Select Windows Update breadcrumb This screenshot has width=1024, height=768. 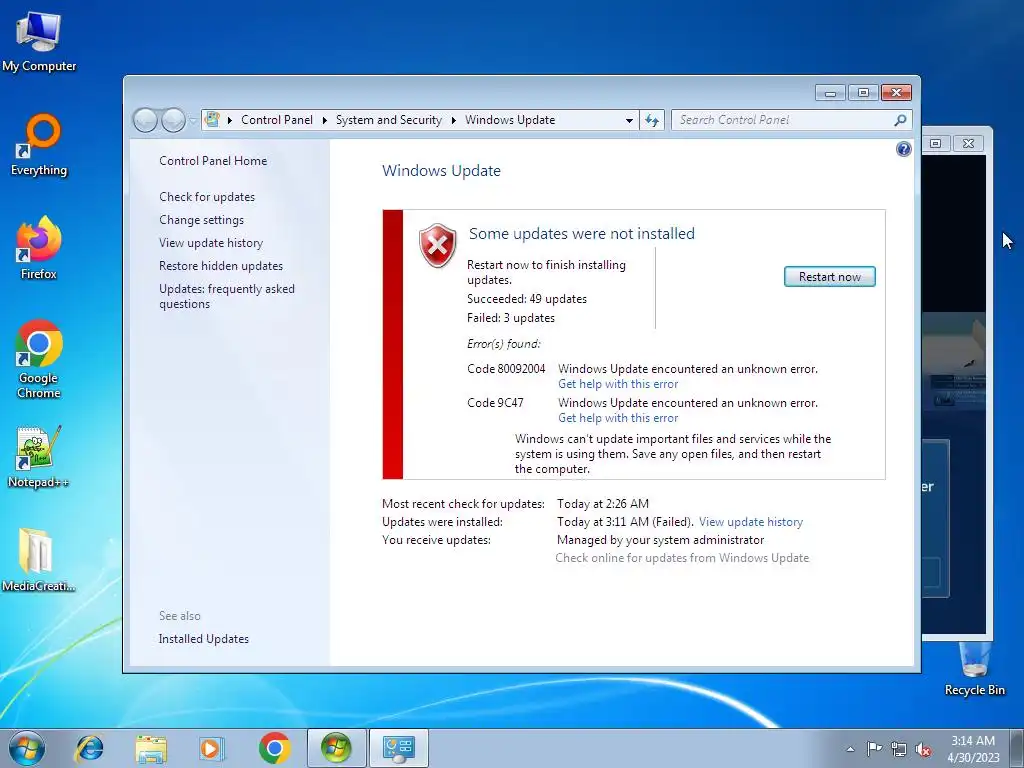point(510,120)
